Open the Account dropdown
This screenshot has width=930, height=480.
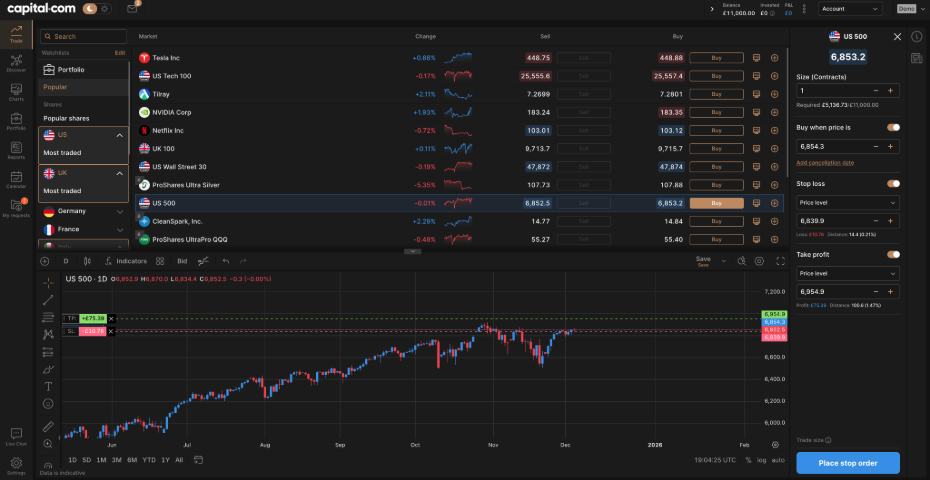(850, 9)
